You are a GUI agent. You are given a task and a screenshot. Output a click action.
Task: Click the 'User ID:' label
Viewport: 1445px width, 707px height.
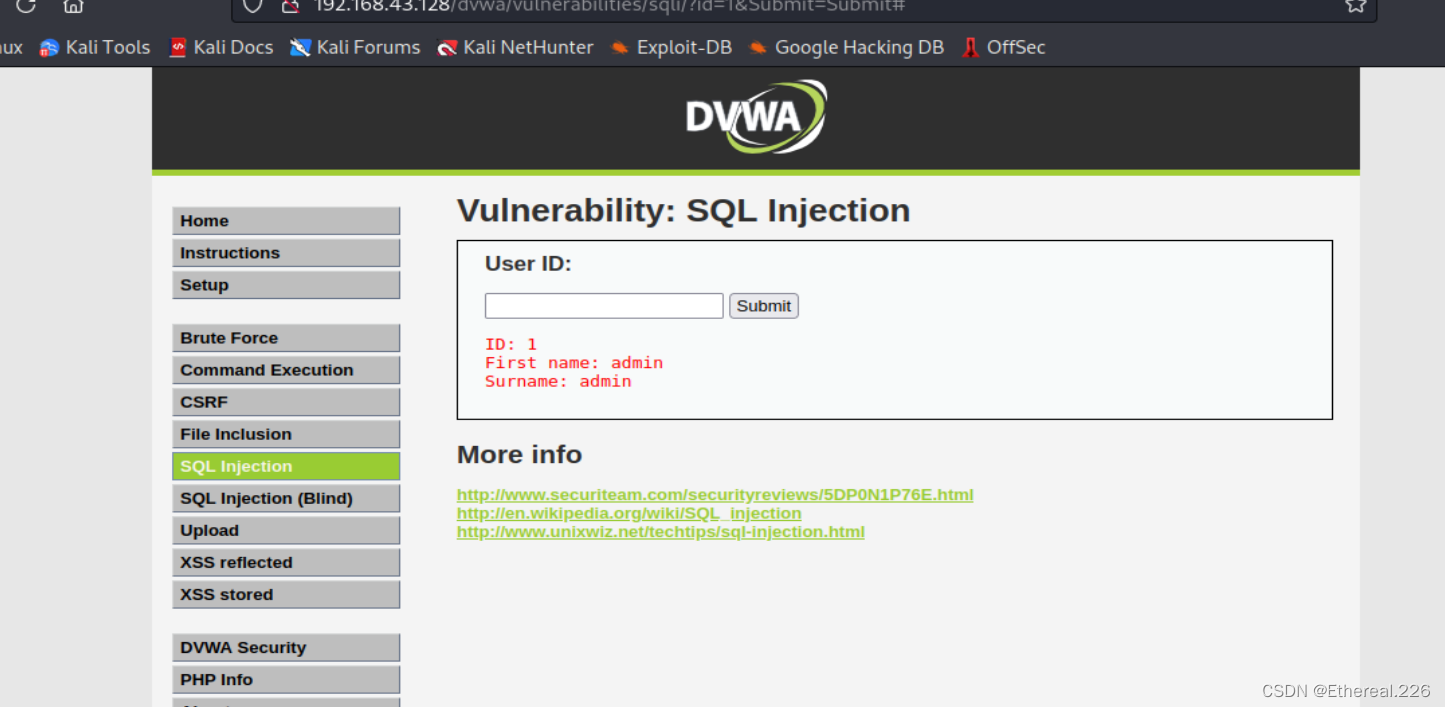528,264
